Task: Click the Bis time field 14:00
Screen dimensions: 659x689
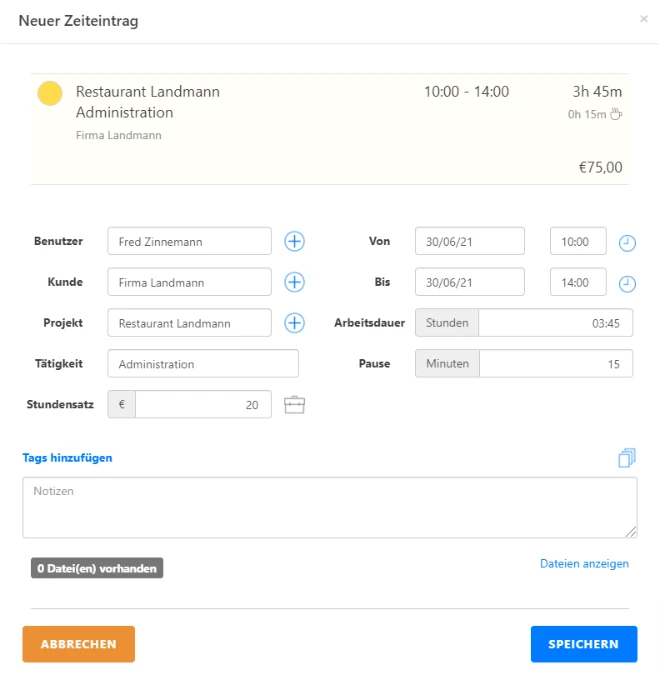Action: 578,282
